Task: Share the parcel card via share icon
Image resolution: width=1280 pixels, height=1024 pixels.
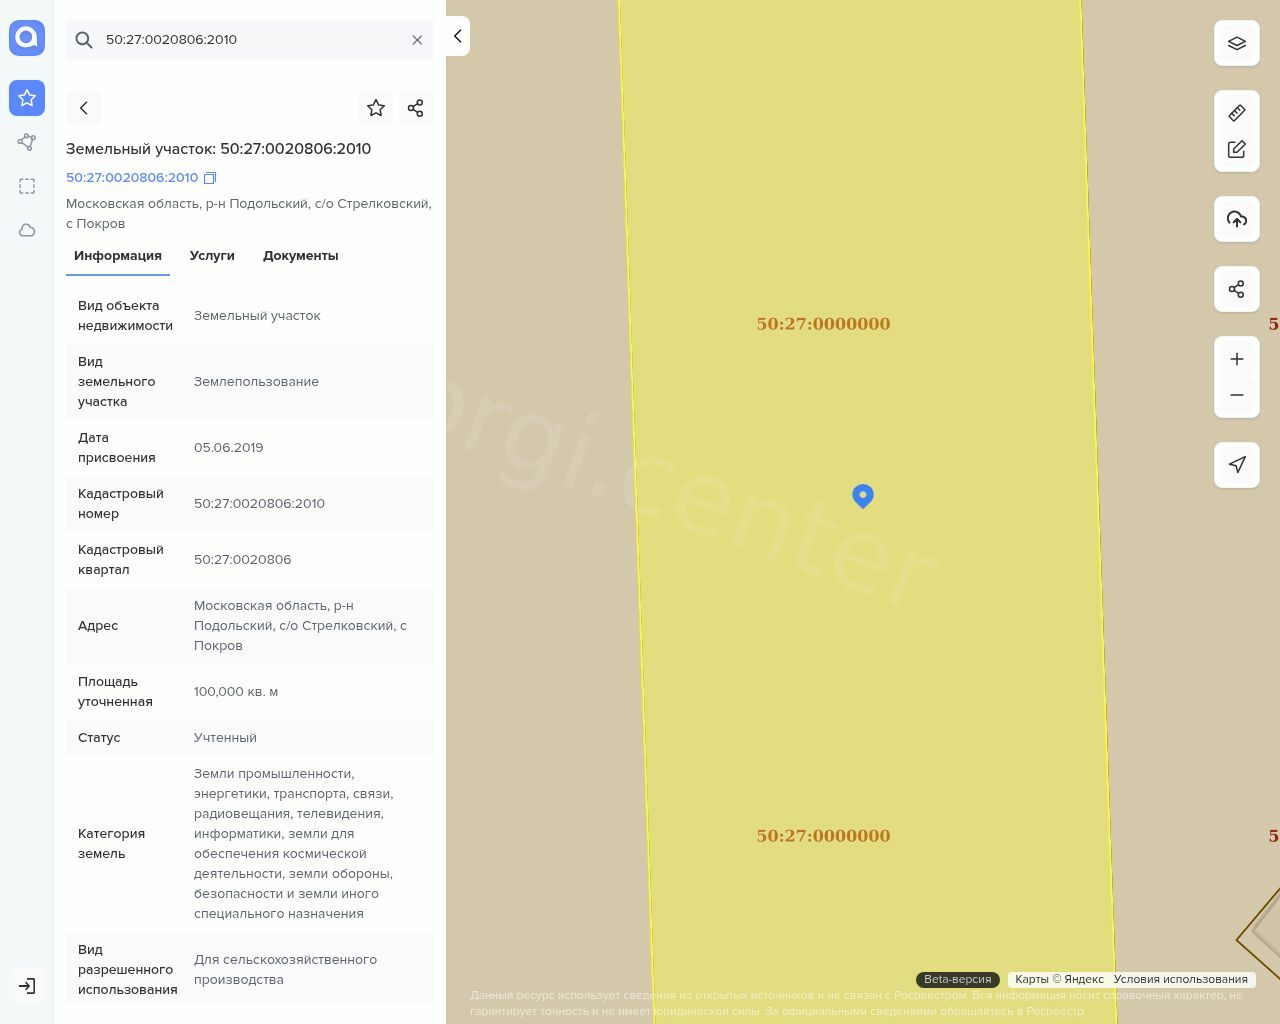Action: pos(416,108)
